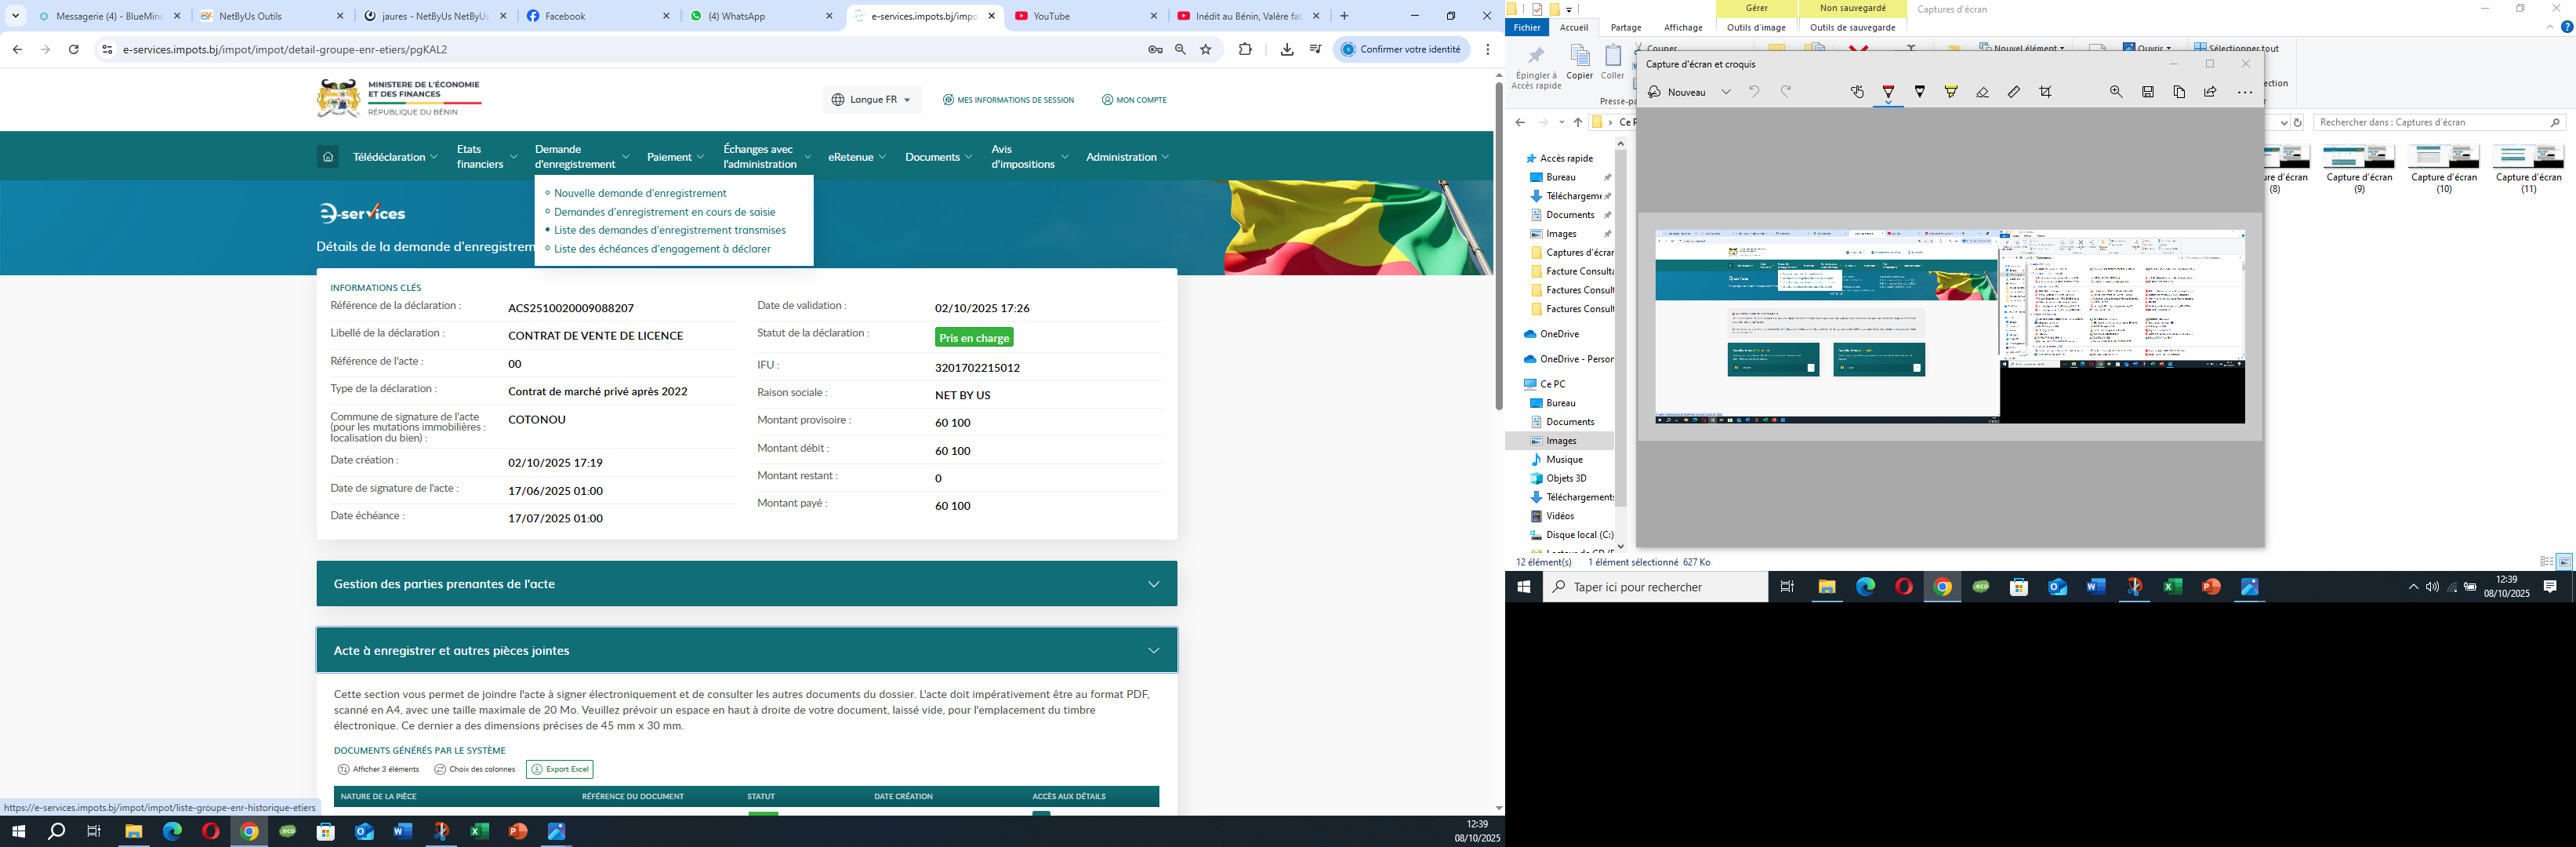Activate the eraser tool in Snip & Sketch
Screen dimensions: 2576x847
(1982, 92)
